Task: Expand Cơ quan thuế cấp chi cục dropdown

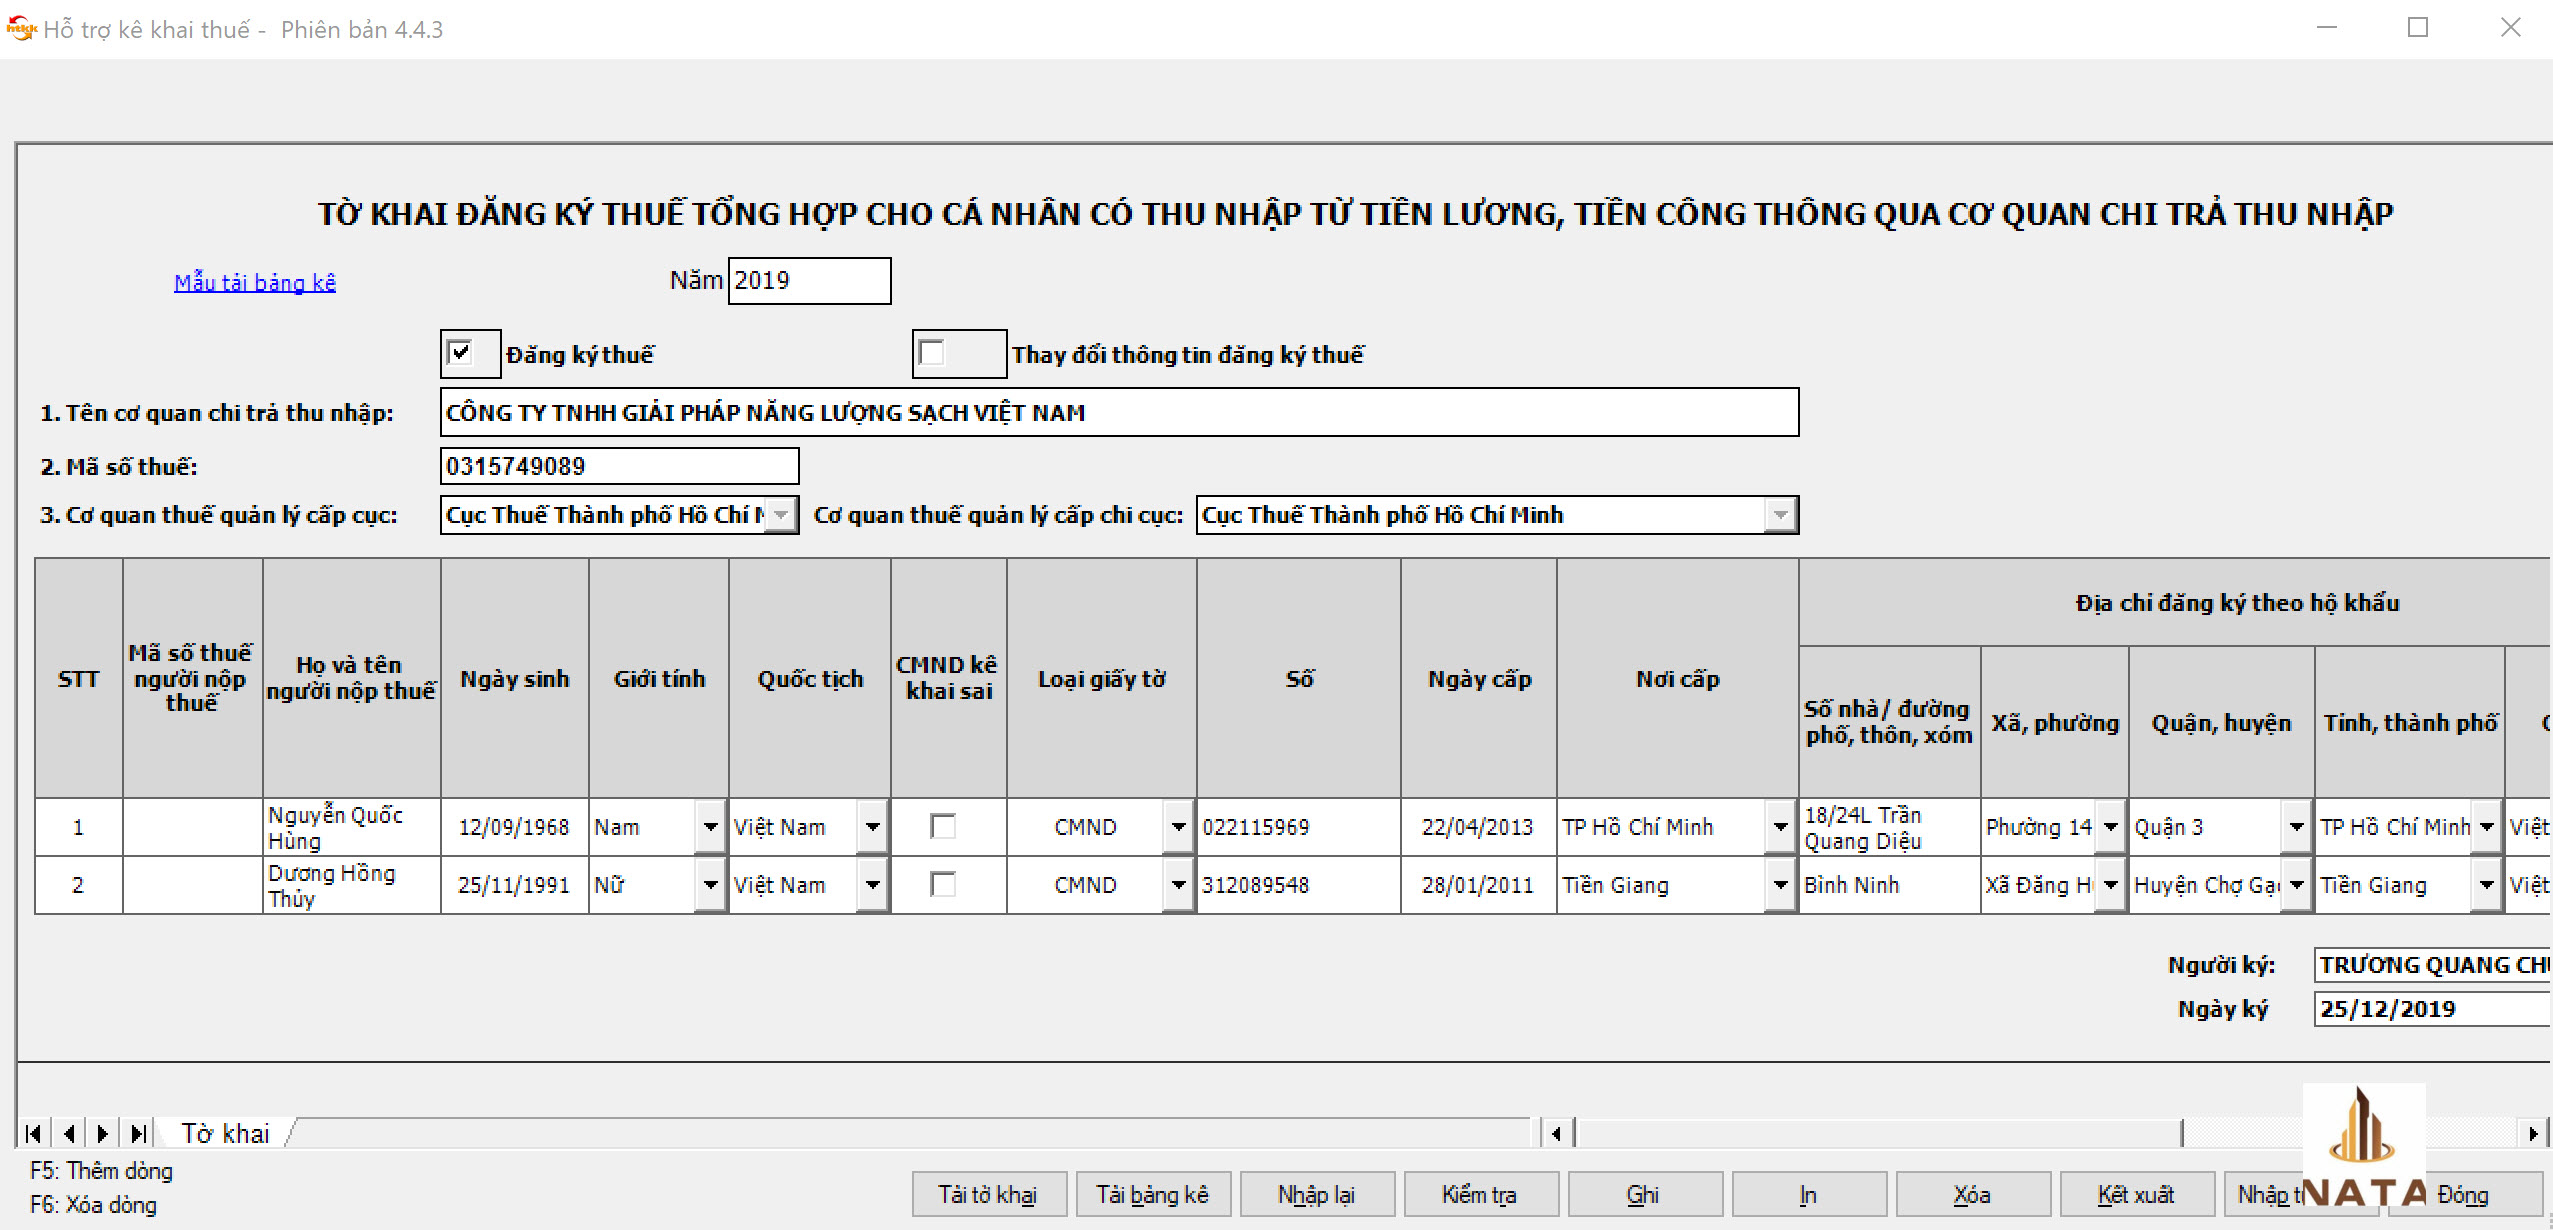Action: click(x=1780, y=515)
